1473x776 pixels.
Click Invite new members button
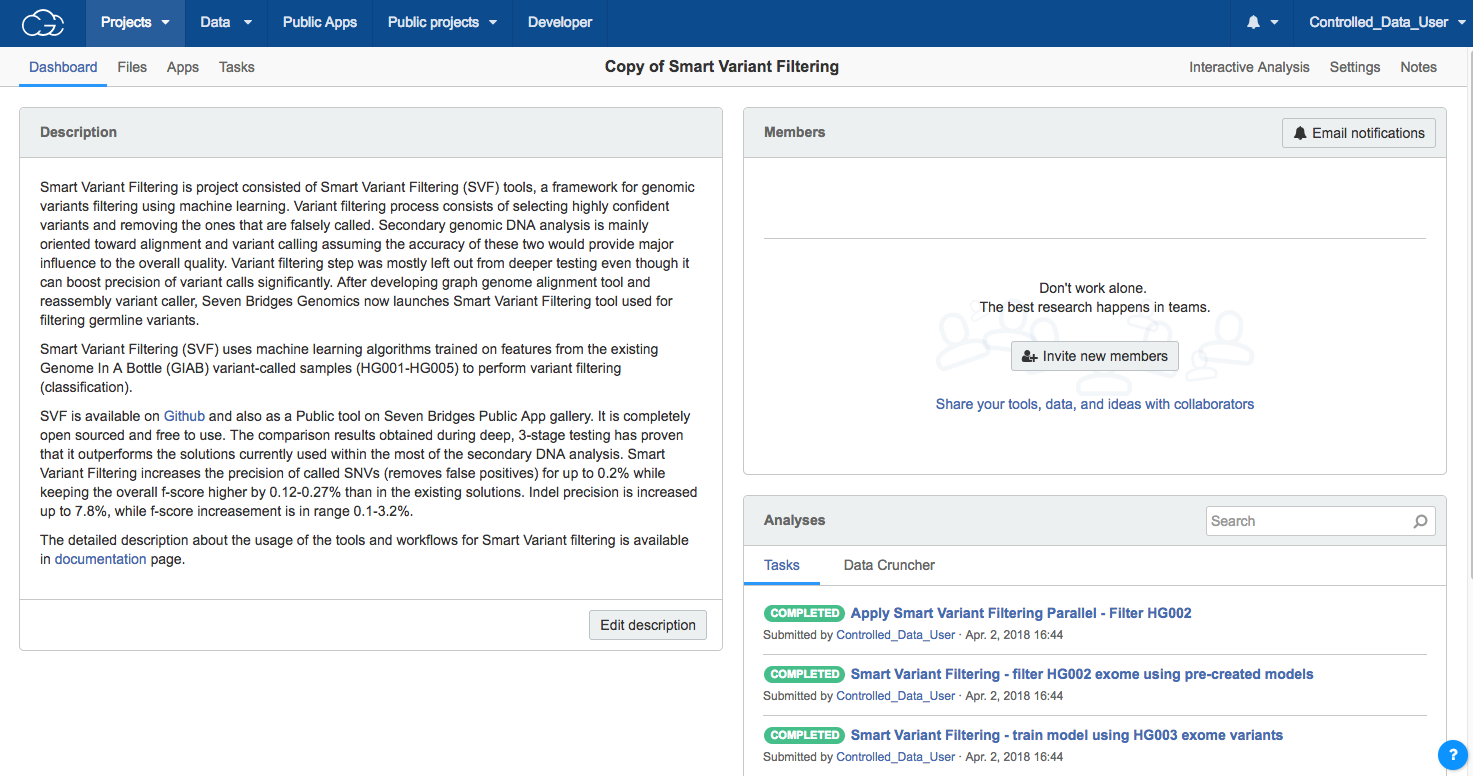1095,356
